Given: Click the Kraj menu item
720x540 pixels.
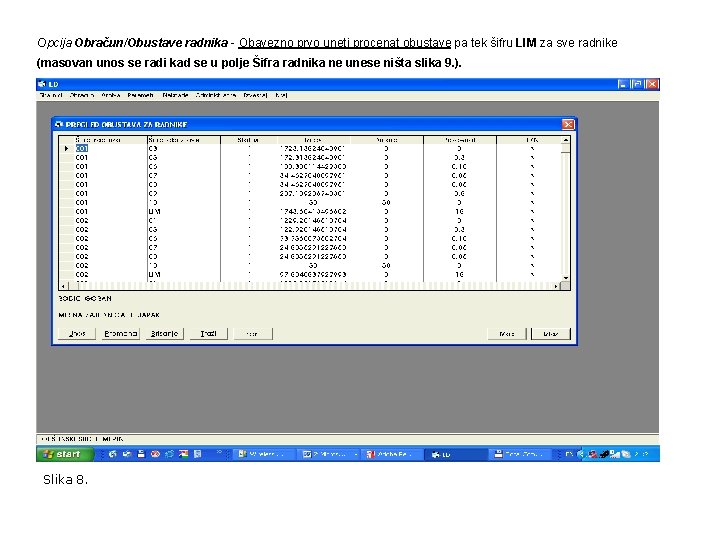Looking at the screenshot, I should (281, 95).
